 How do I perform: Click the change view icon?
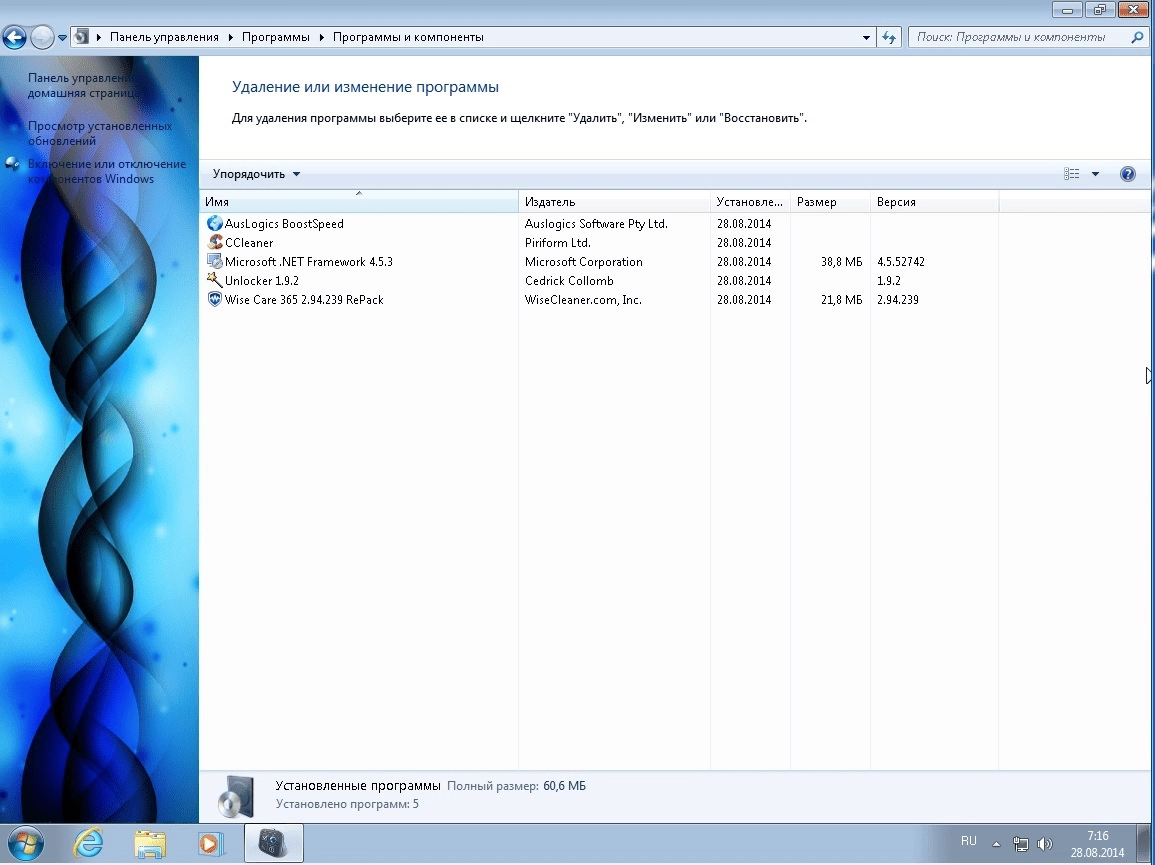point(1072,174)
